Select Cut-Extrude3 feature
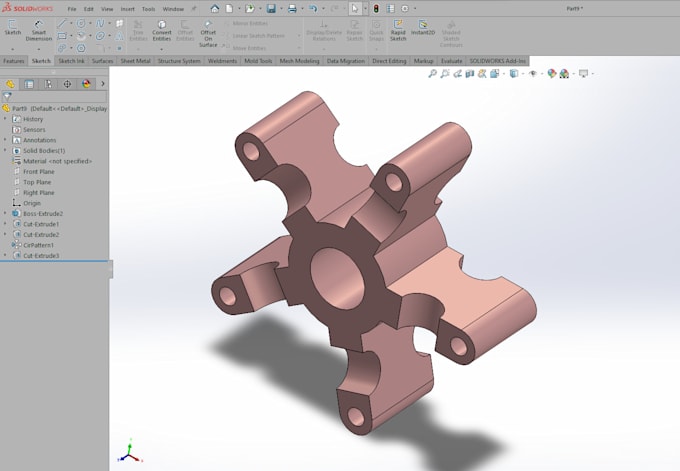680x471 pixels. coord(36,255)
